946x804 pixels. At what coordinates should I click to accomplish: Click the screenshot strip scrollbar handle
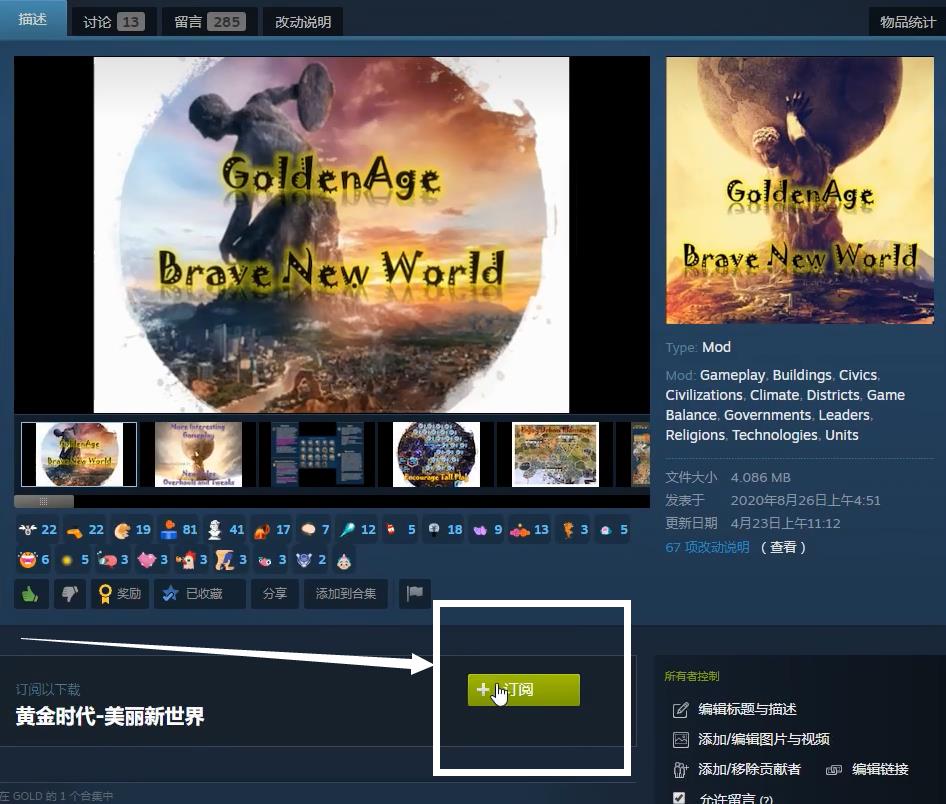click(43, 501)
